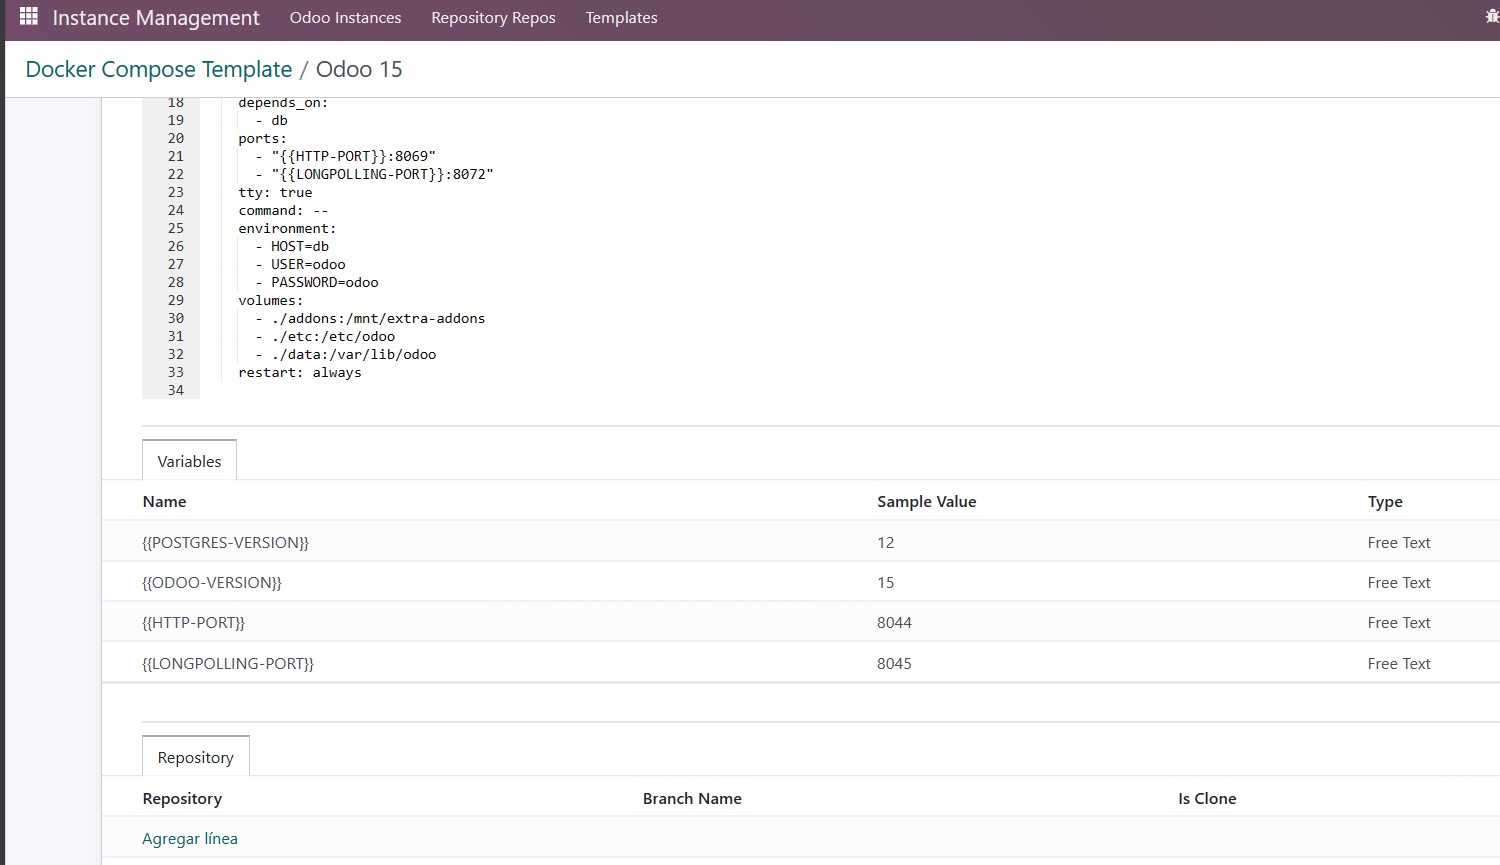Open Templates menu
The width and height of the screenshot is (1500, 865).
coord(621,18)
